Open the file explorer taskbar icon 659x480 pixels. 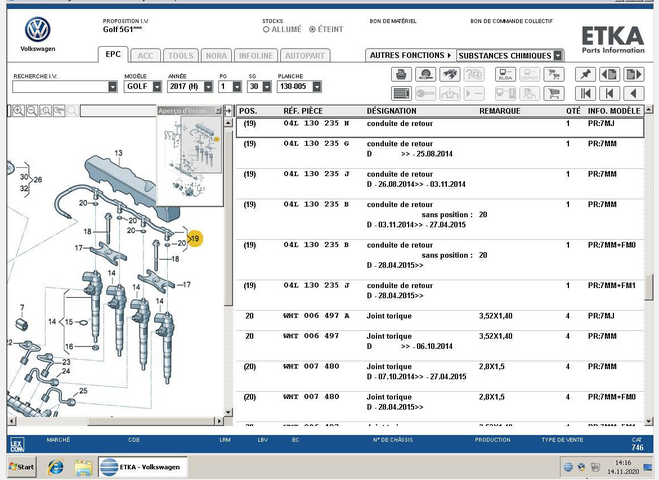click(83, 467)
